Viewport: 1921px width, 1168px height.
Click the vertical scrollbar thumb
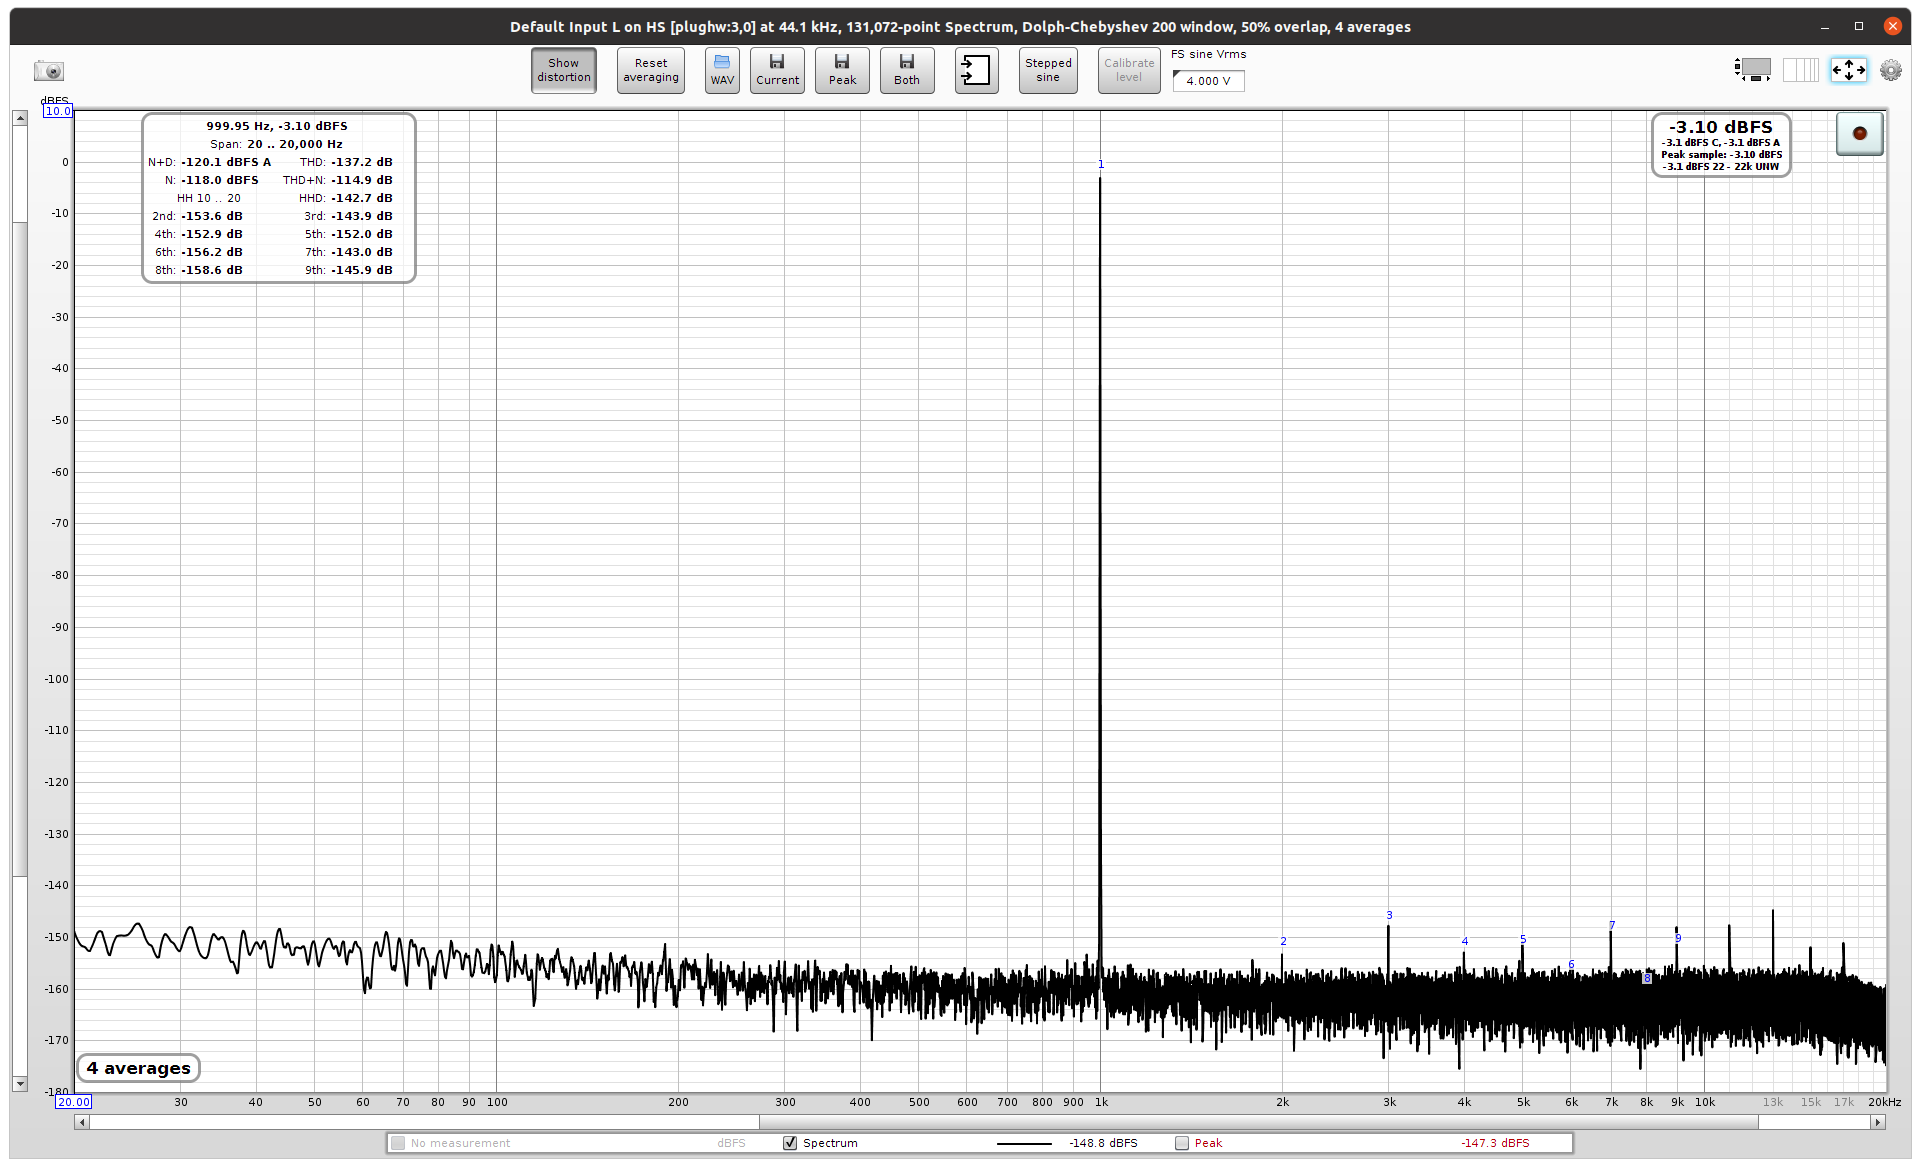click(x=19, y=549)
